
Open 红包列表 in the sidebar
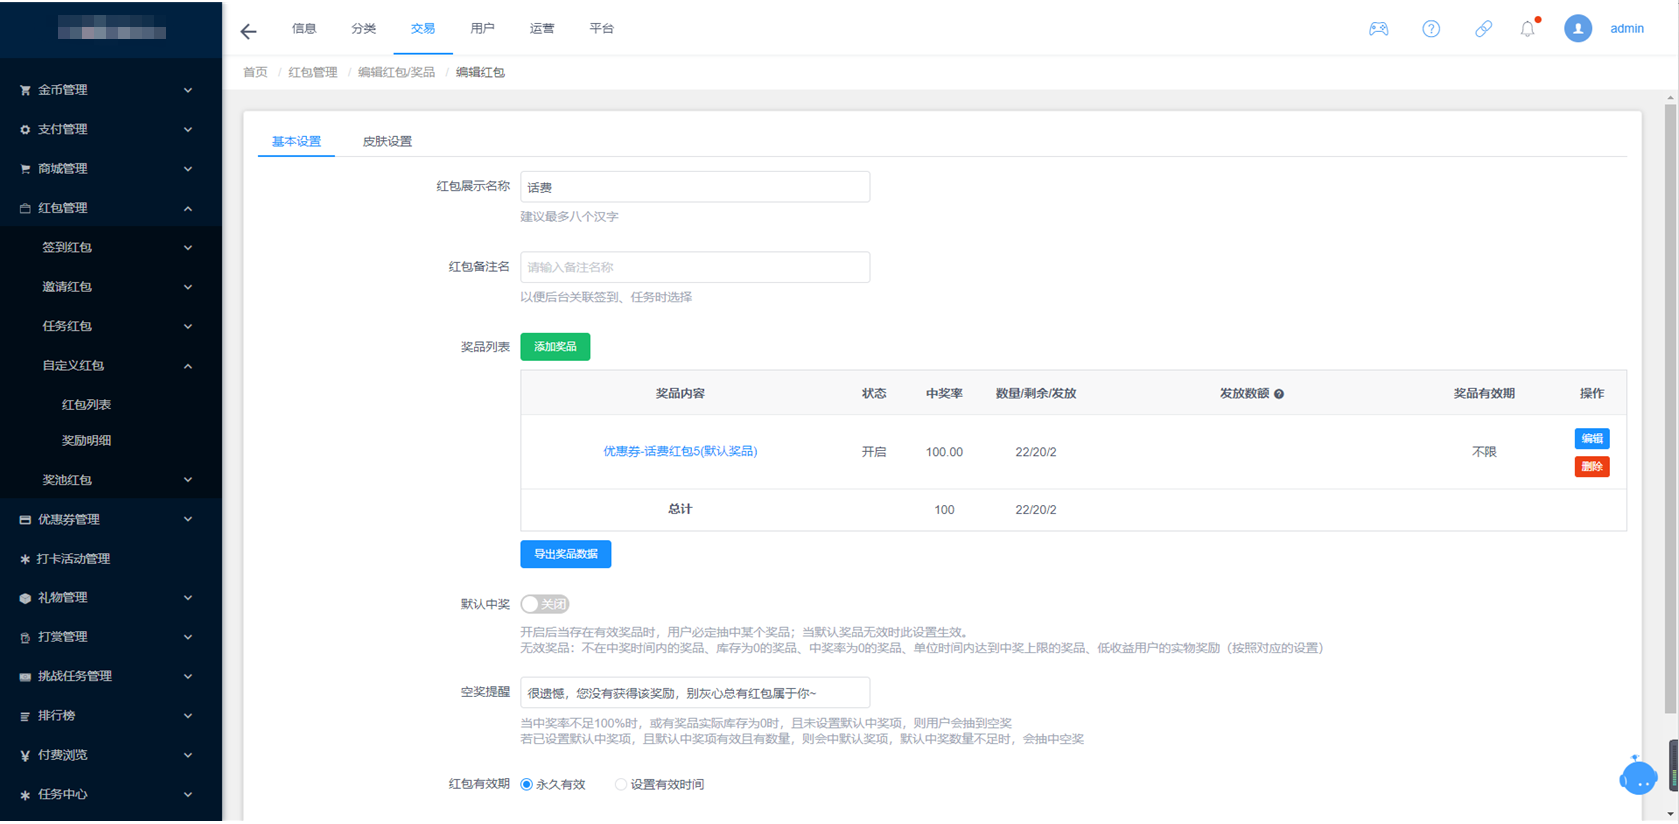click(86, 405)
